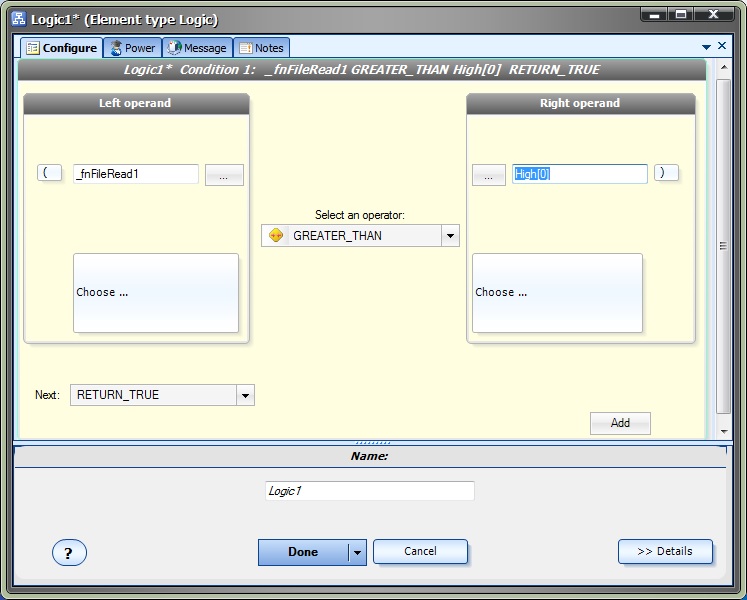Click the Select an operator label
This screenshot has width=747, height=600.
click(360, 215)
